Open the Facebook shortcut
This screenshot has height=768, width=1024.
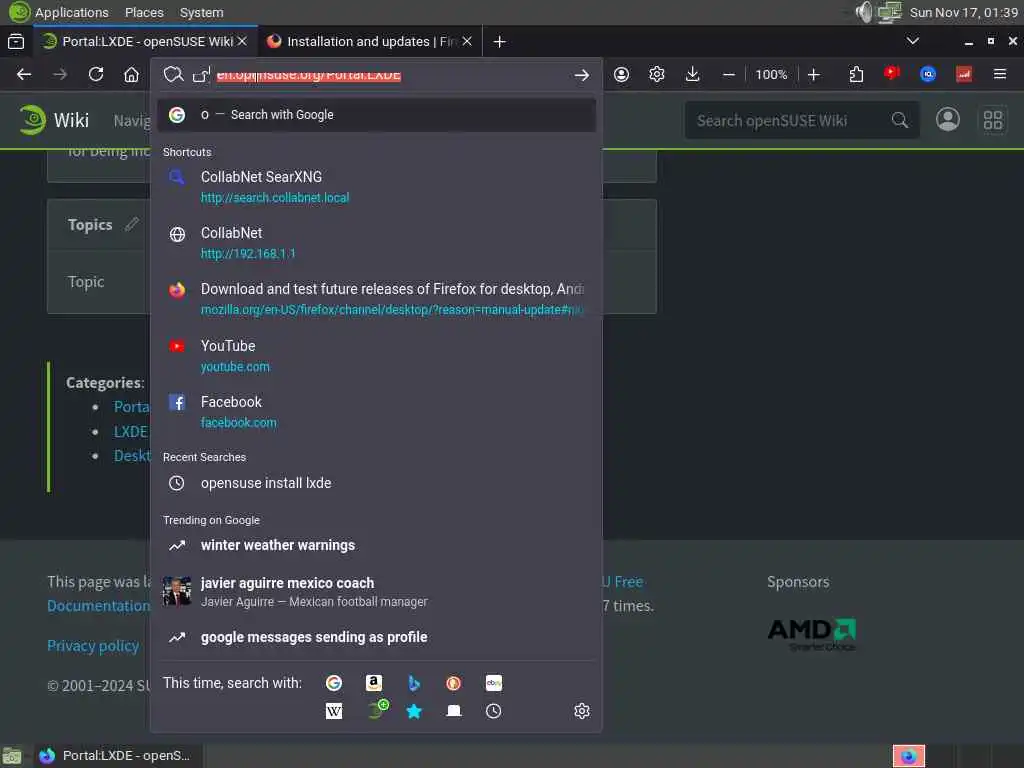pyautogui.click(x=376, y=412)
